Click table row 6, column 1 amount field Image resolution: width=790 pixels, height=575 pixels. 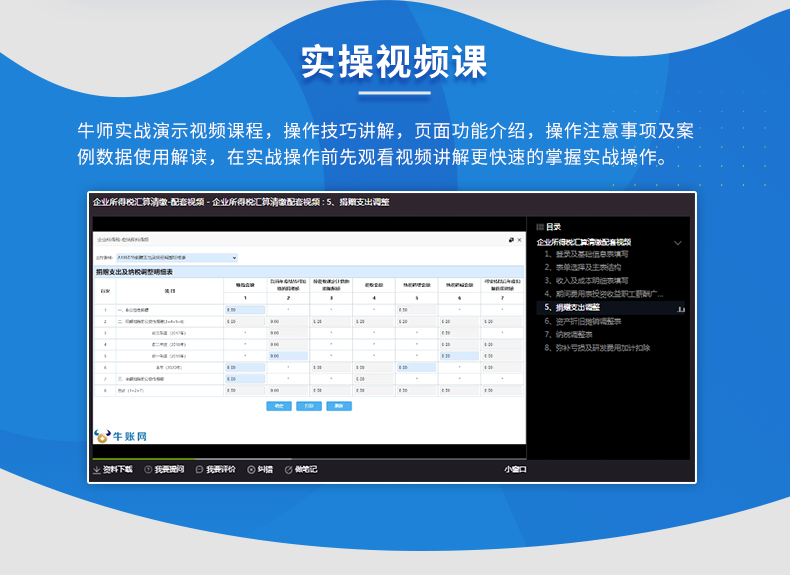(x=245, y=367)
